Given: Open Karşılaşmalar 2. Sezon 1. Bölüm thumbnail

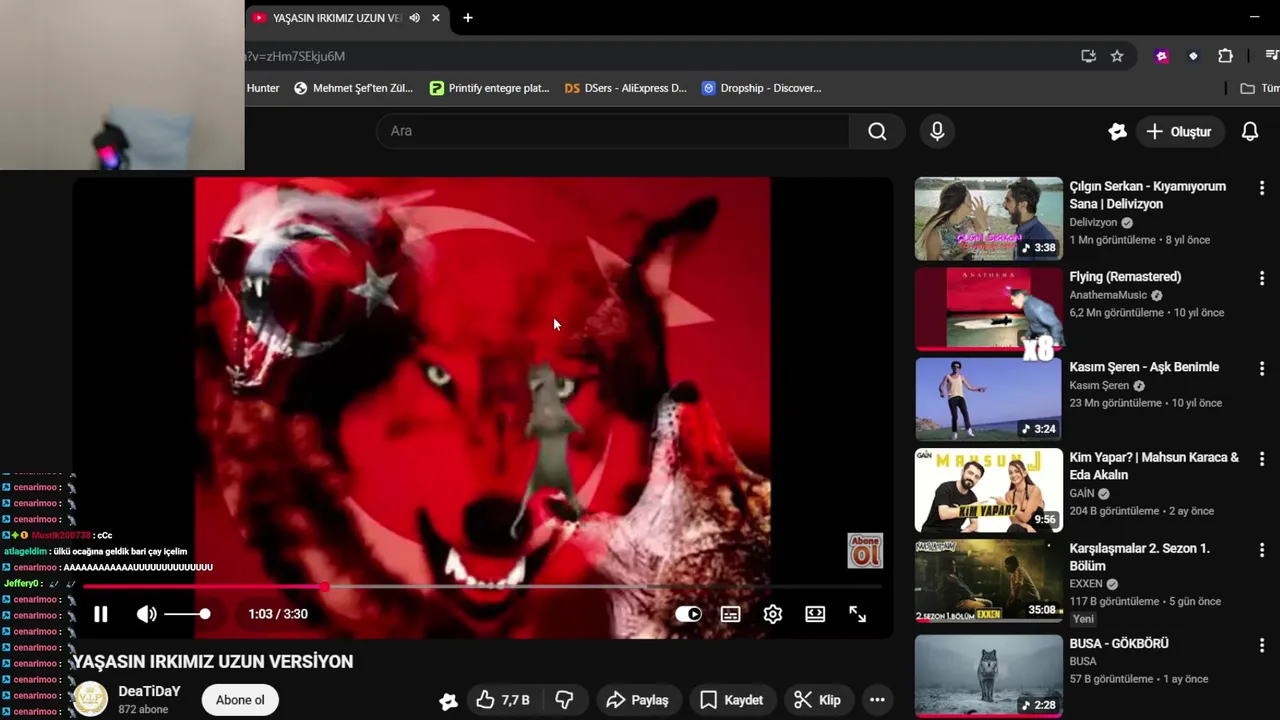Looking at the screenshot, I should pos(988,580).
